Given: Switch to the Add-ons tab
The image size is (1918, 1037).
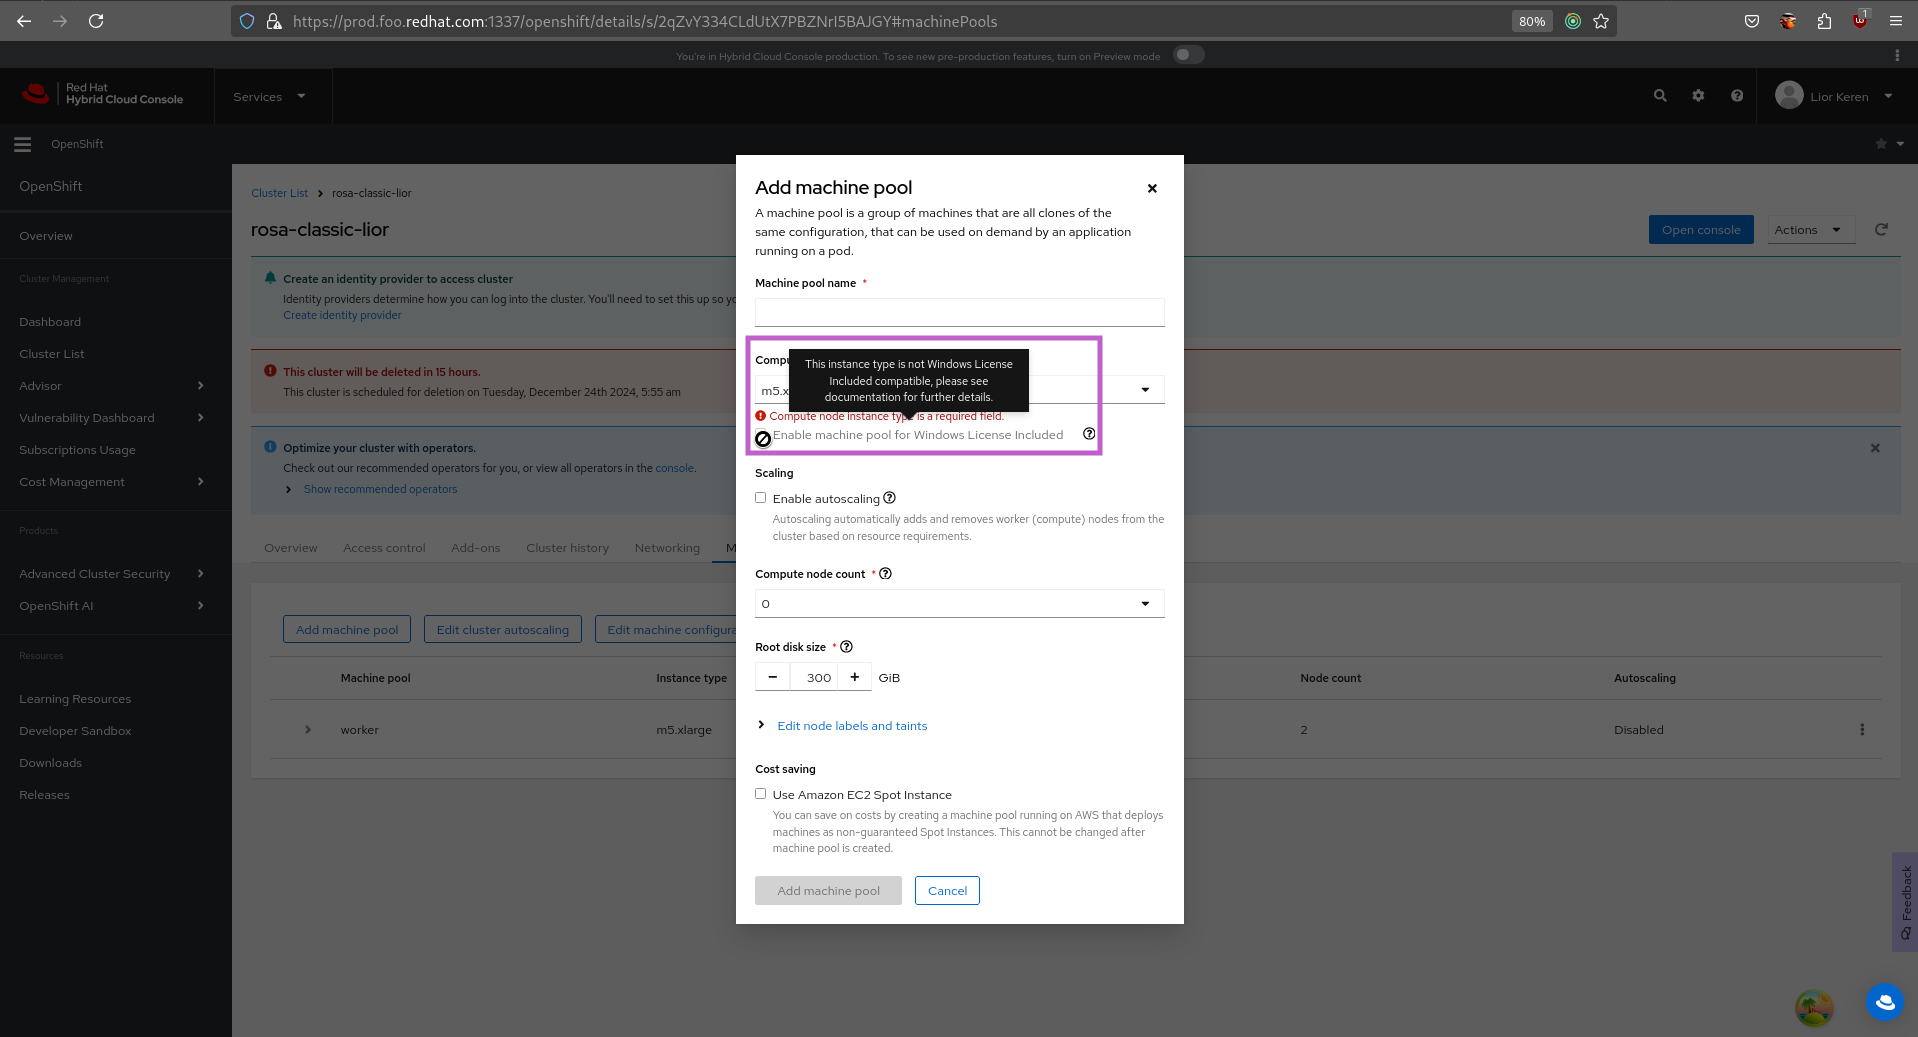Looking at the screenshot, I should (x=475, y=548).
